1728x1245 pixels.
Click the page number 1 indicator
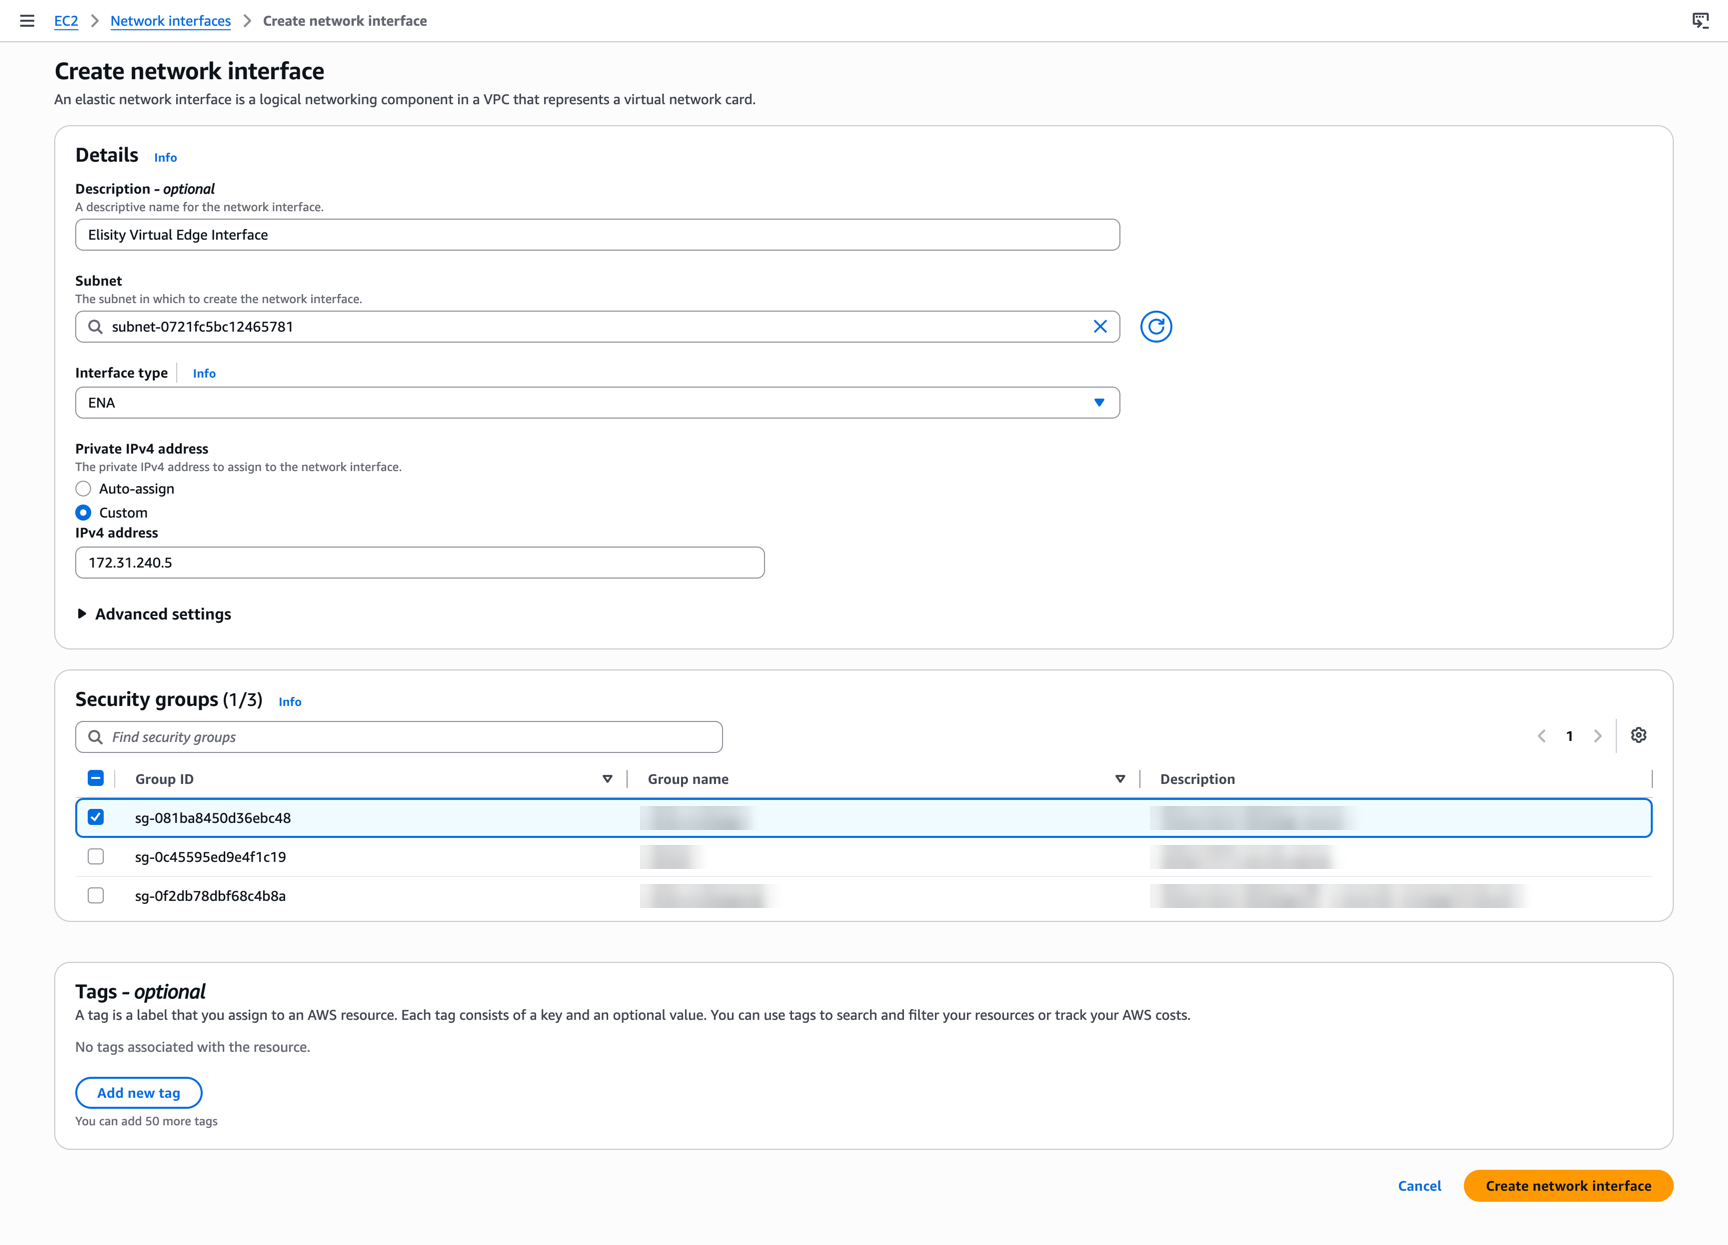point(1570,736)
